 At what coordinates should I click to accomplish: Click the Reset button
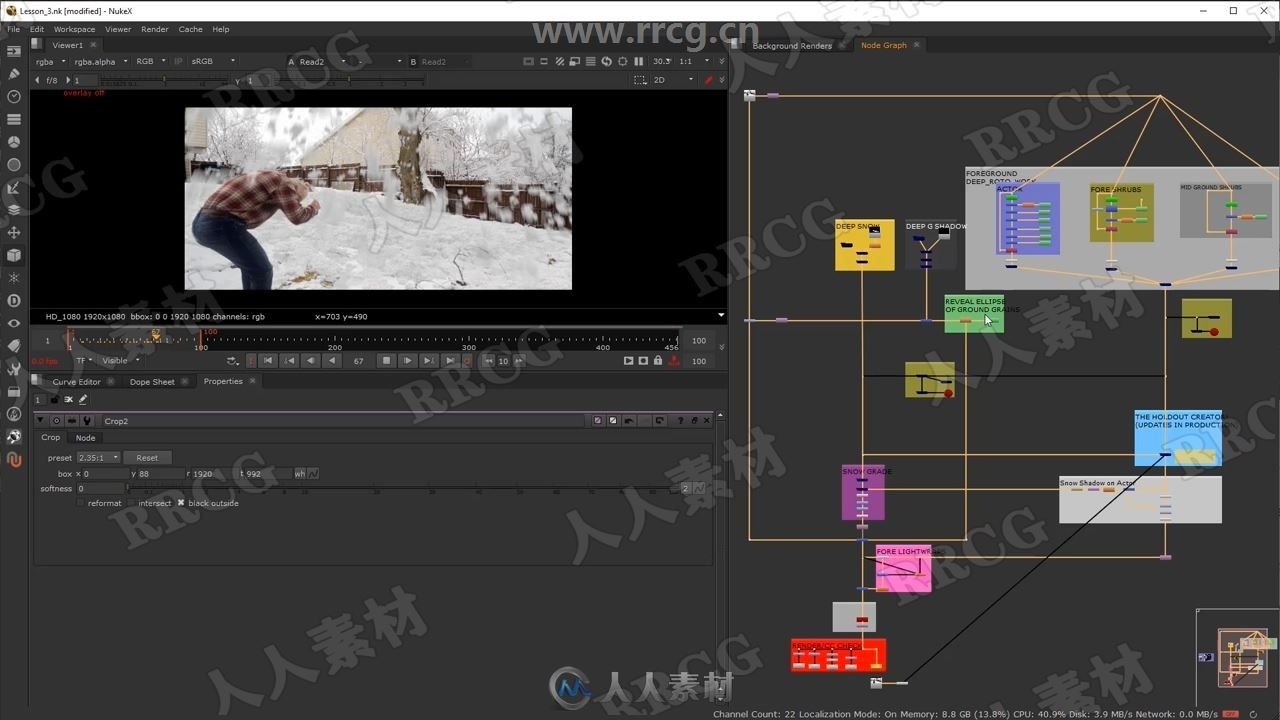(x=147, y=458)
